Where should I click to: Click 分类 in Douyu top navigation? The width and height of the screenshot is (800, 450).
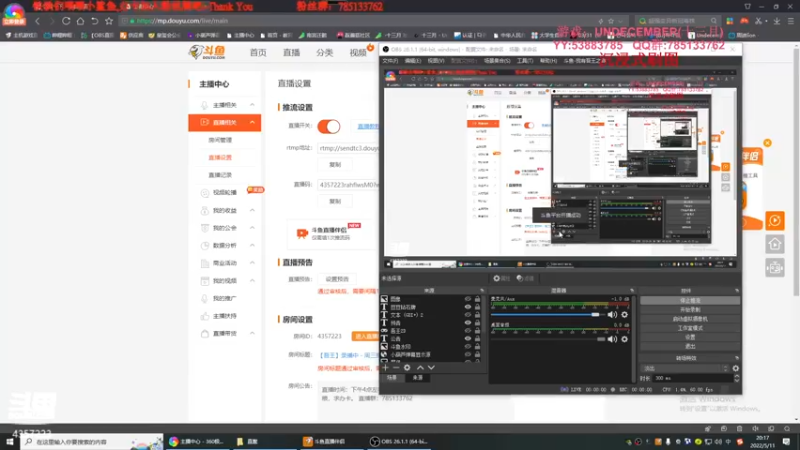coord(324,53)
